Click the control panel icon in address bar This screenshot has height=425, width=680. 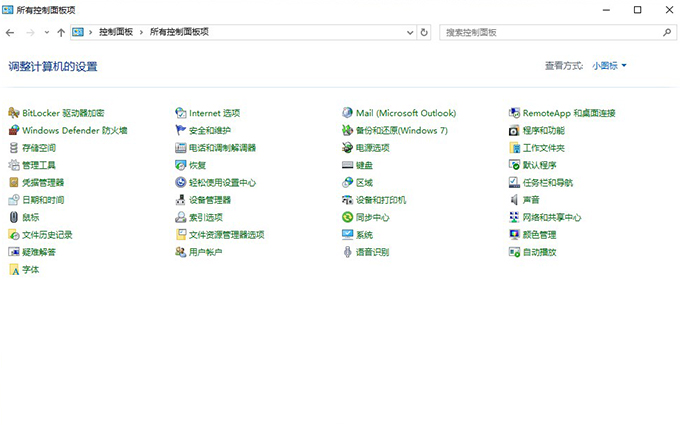[78, 32]
